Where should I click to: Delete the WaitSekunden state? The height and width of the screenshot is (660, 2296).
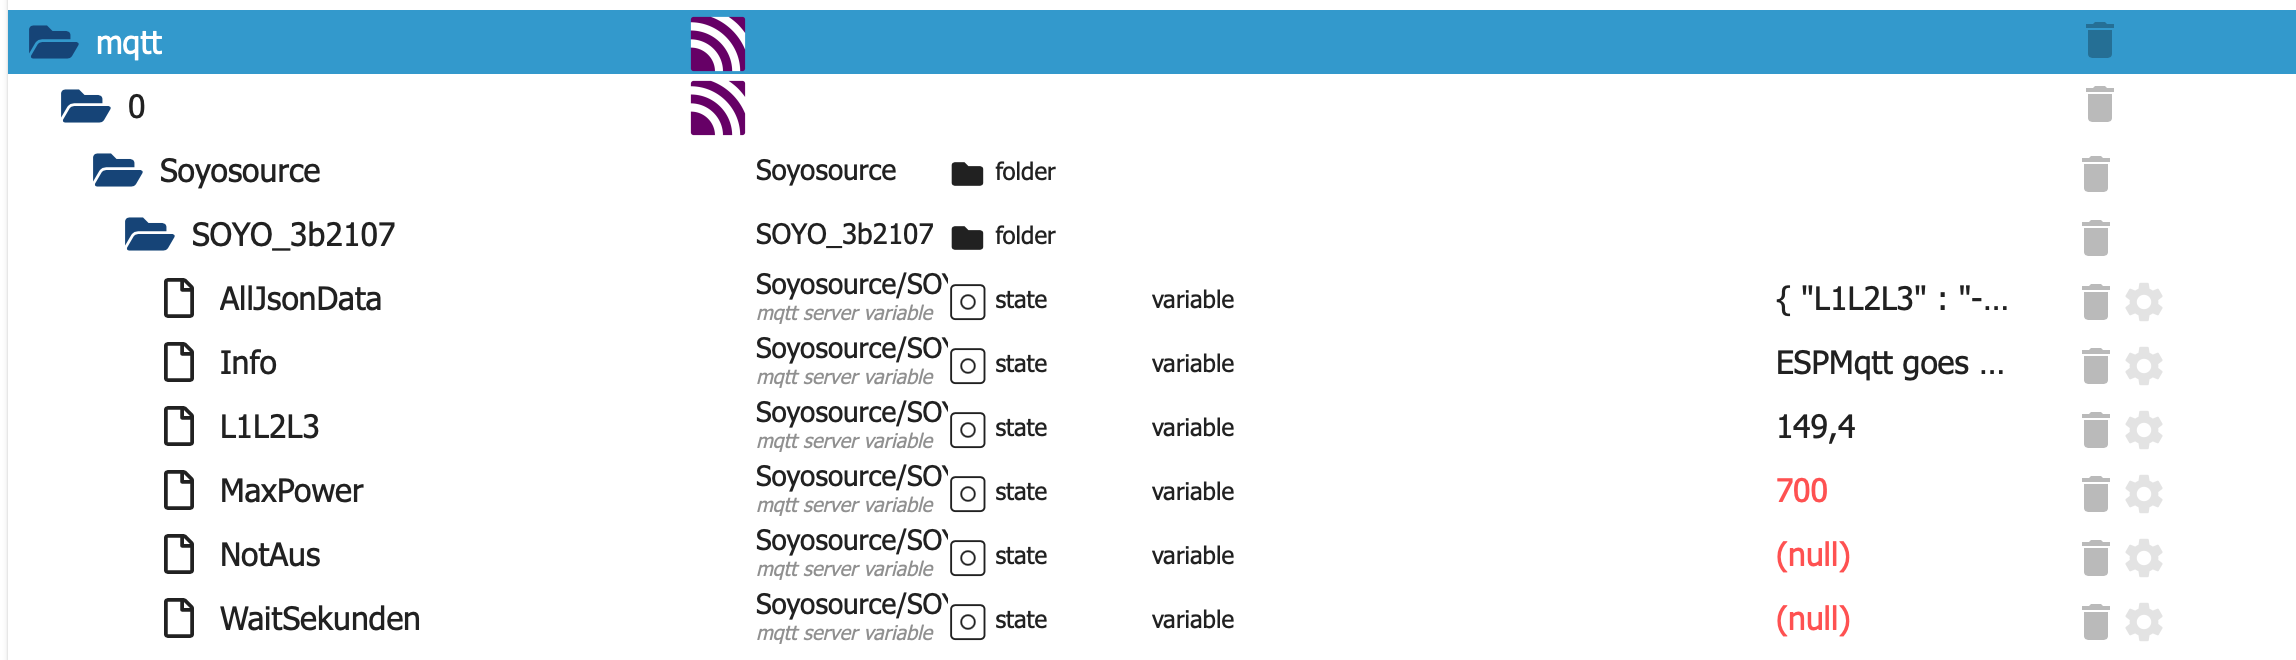click(x=2095, y=622)
